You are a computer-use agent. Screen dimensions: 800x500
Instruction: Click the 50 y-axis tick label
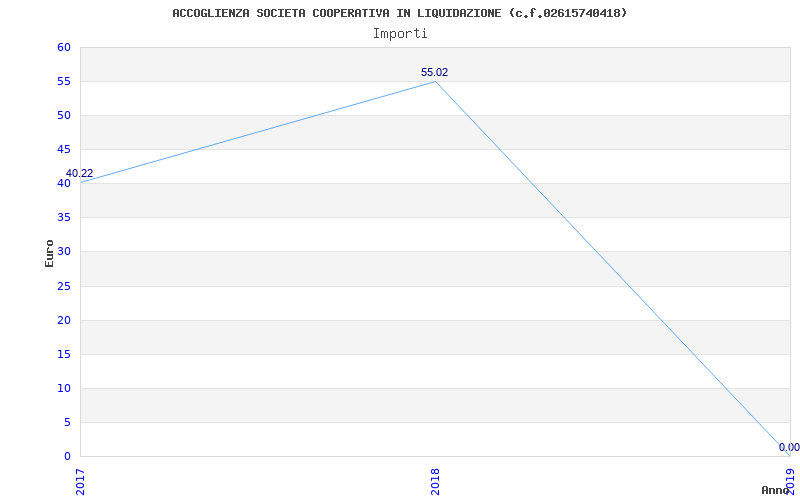[x=64, y=116]
